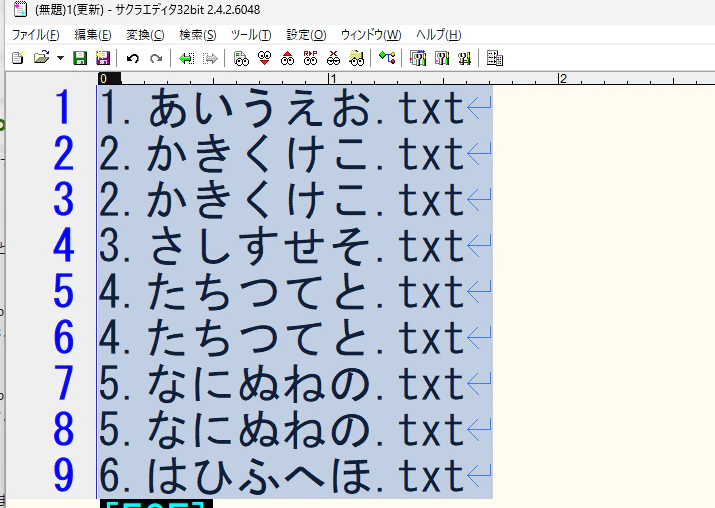
Task: Undo the last edit
Action: [x=133, y=58]
